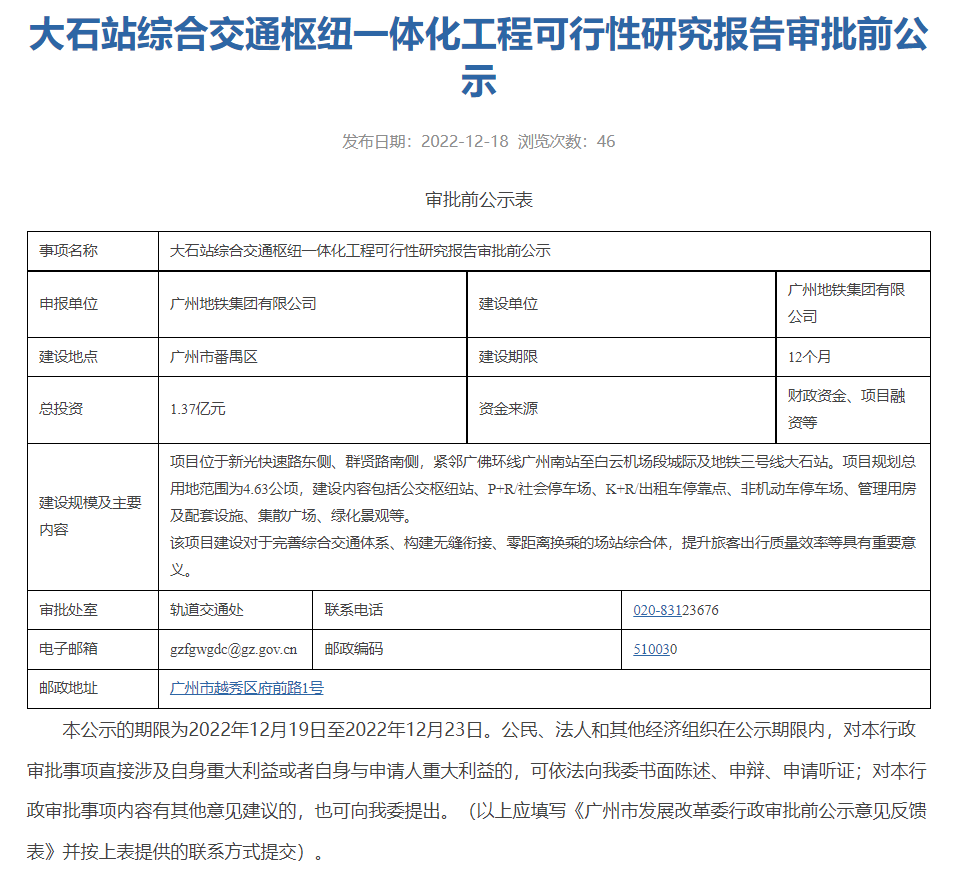
Task: Click the 邮政地址 label cell
Action: pos(93,688)
